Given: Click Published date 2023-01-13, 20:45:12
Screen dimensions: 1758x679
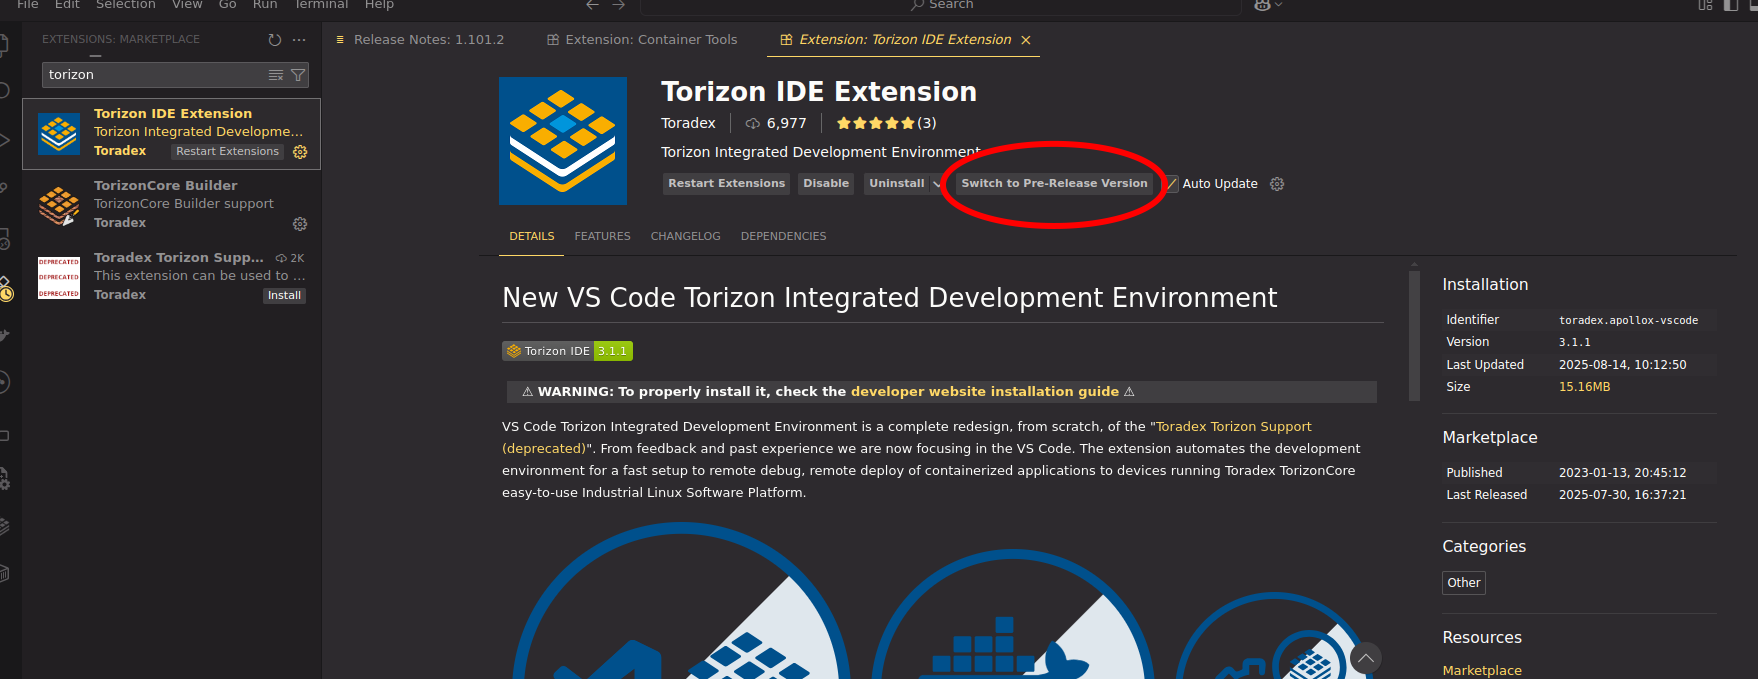Looking at the screenshot, I should pyautogui.click(x=1622, y=473).
